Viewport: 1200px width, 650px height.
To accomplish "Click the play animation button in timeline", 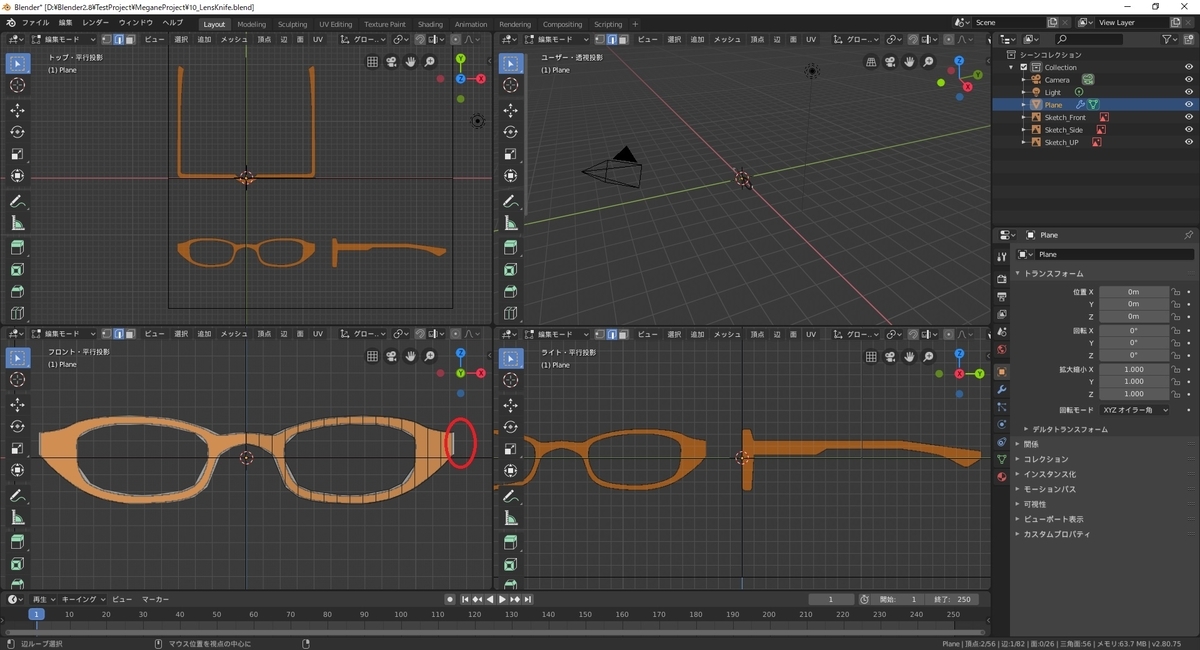I will tap(502, 599).
